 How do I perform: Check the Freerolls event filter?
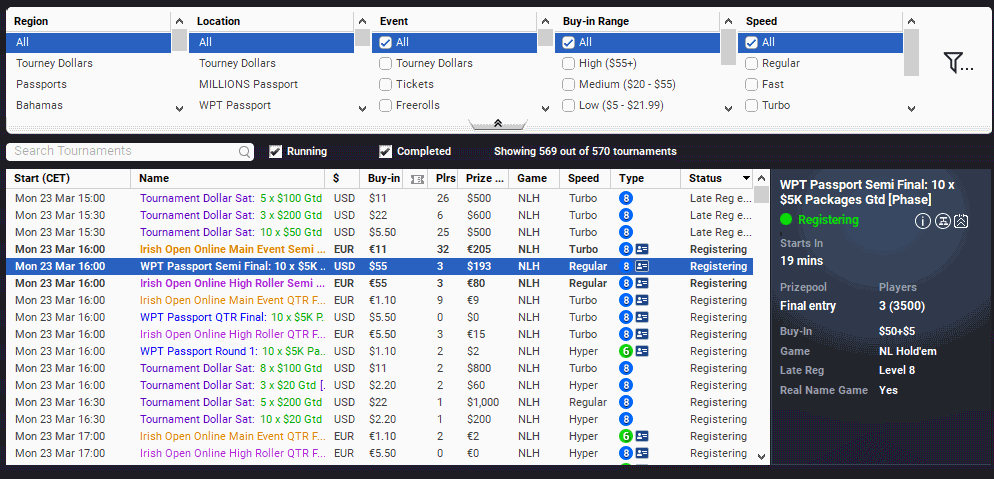[x=385, y=105]
